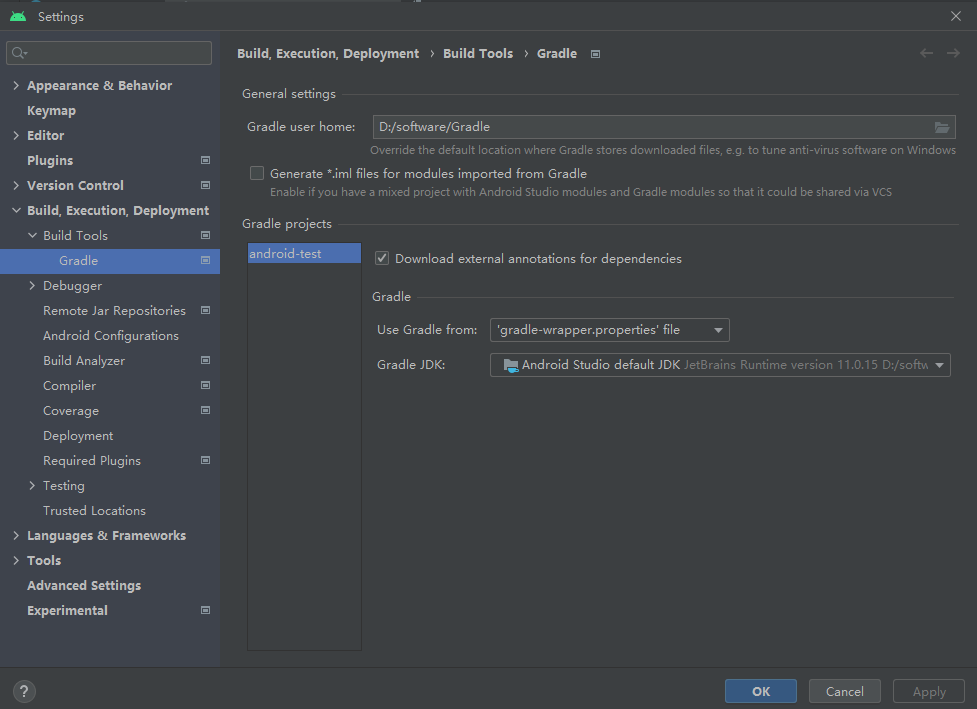This screenshot has height=709, width=977.
Task: Click the back navigation arrow
Action: [x=927, y=53]
